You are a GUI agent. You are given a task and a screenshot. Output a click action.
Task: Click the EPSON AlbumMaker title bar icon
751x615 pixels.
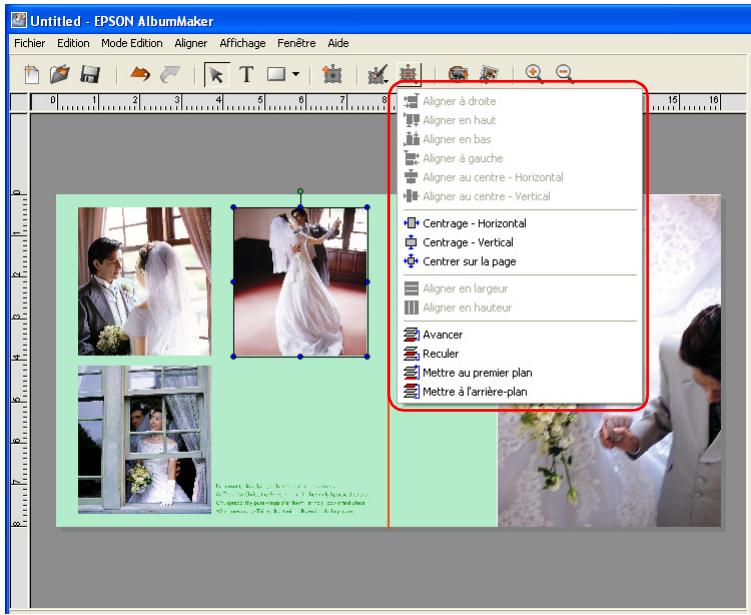tap(19, 20)
